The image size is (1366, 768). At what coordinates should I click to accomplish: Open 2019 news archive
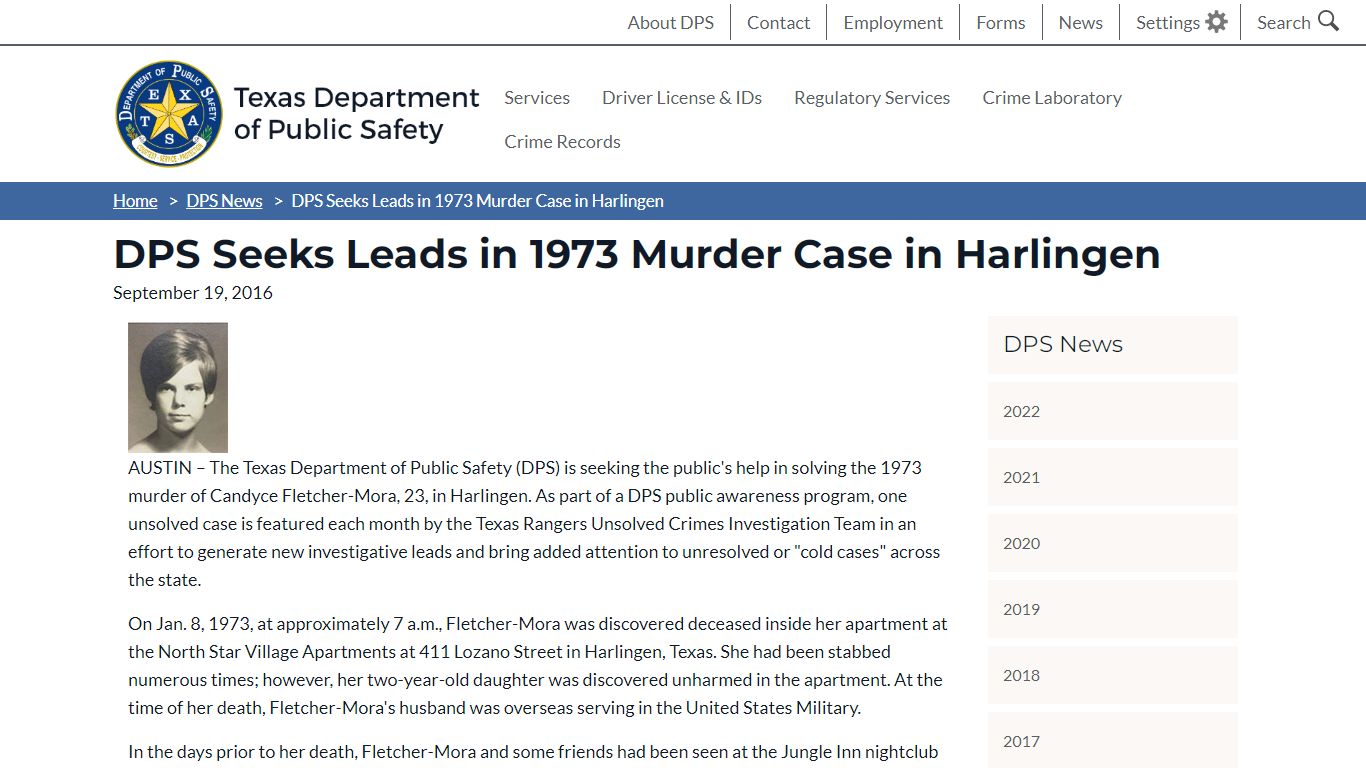pyautogui.click(x=1113, y=609)
